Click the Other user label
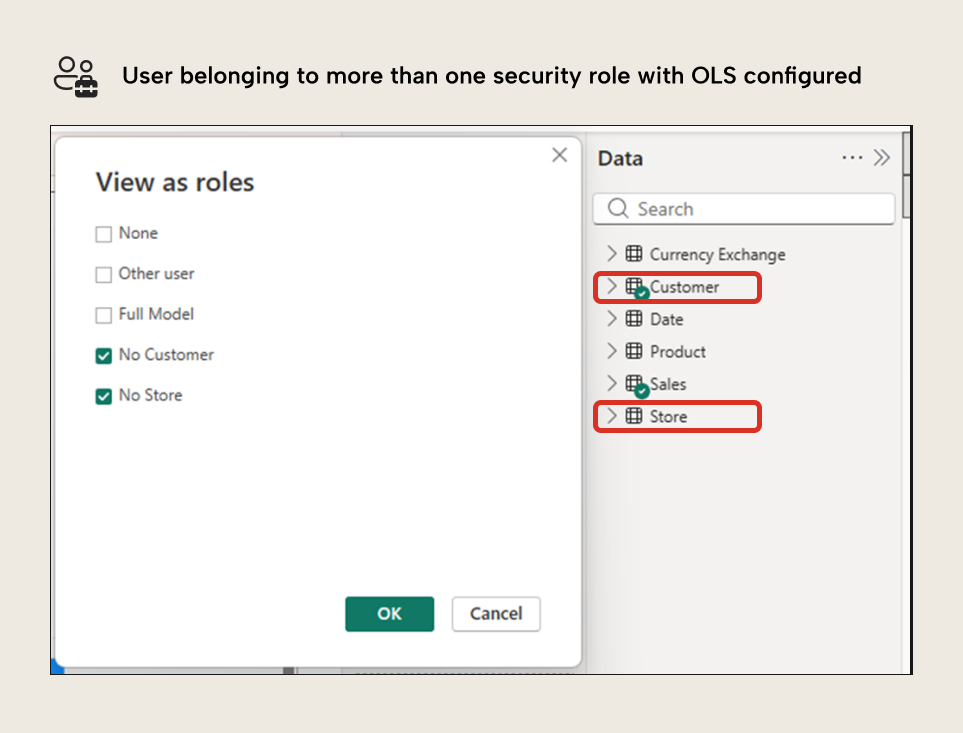963x733 pixels. tap(156, 274)
